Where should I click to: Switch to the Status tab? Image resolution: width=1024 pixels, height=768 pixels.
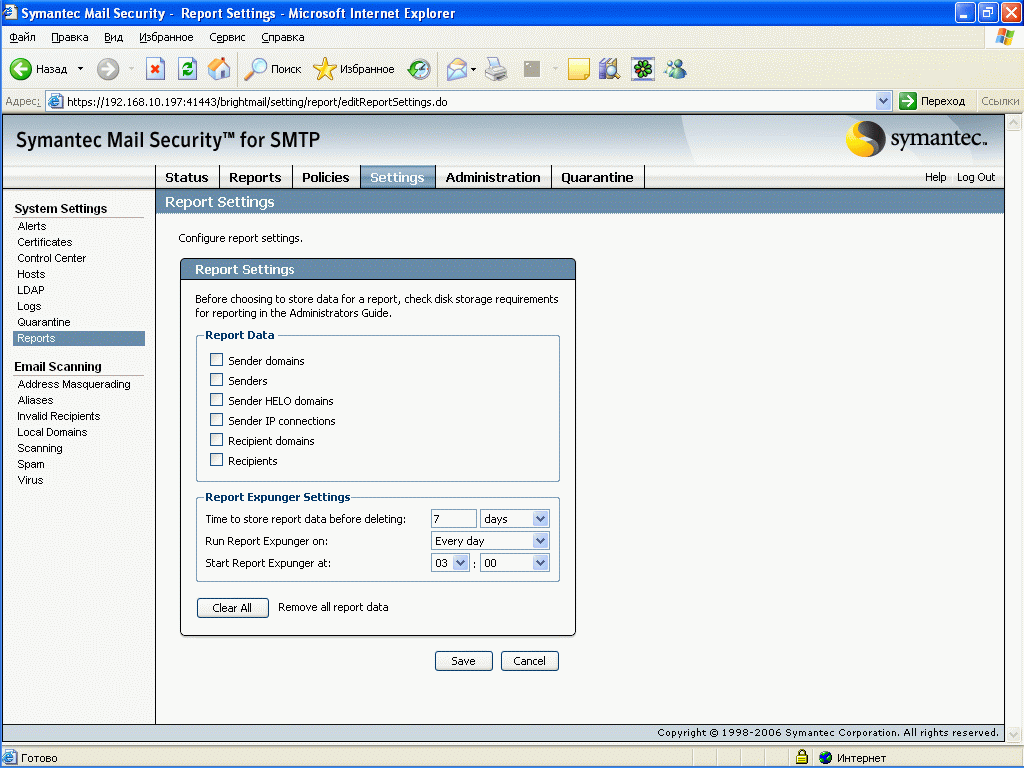click(x=187, y=177)
